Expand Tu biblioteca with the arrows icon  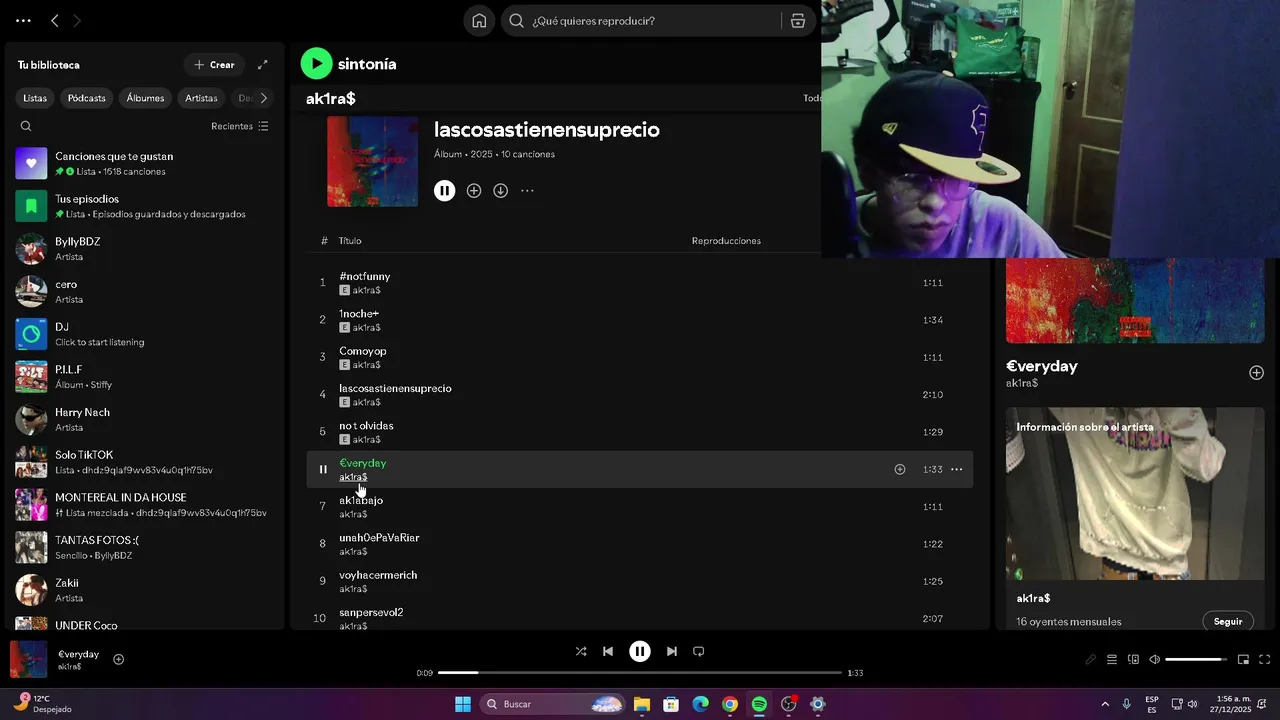[x=263, y=65]
